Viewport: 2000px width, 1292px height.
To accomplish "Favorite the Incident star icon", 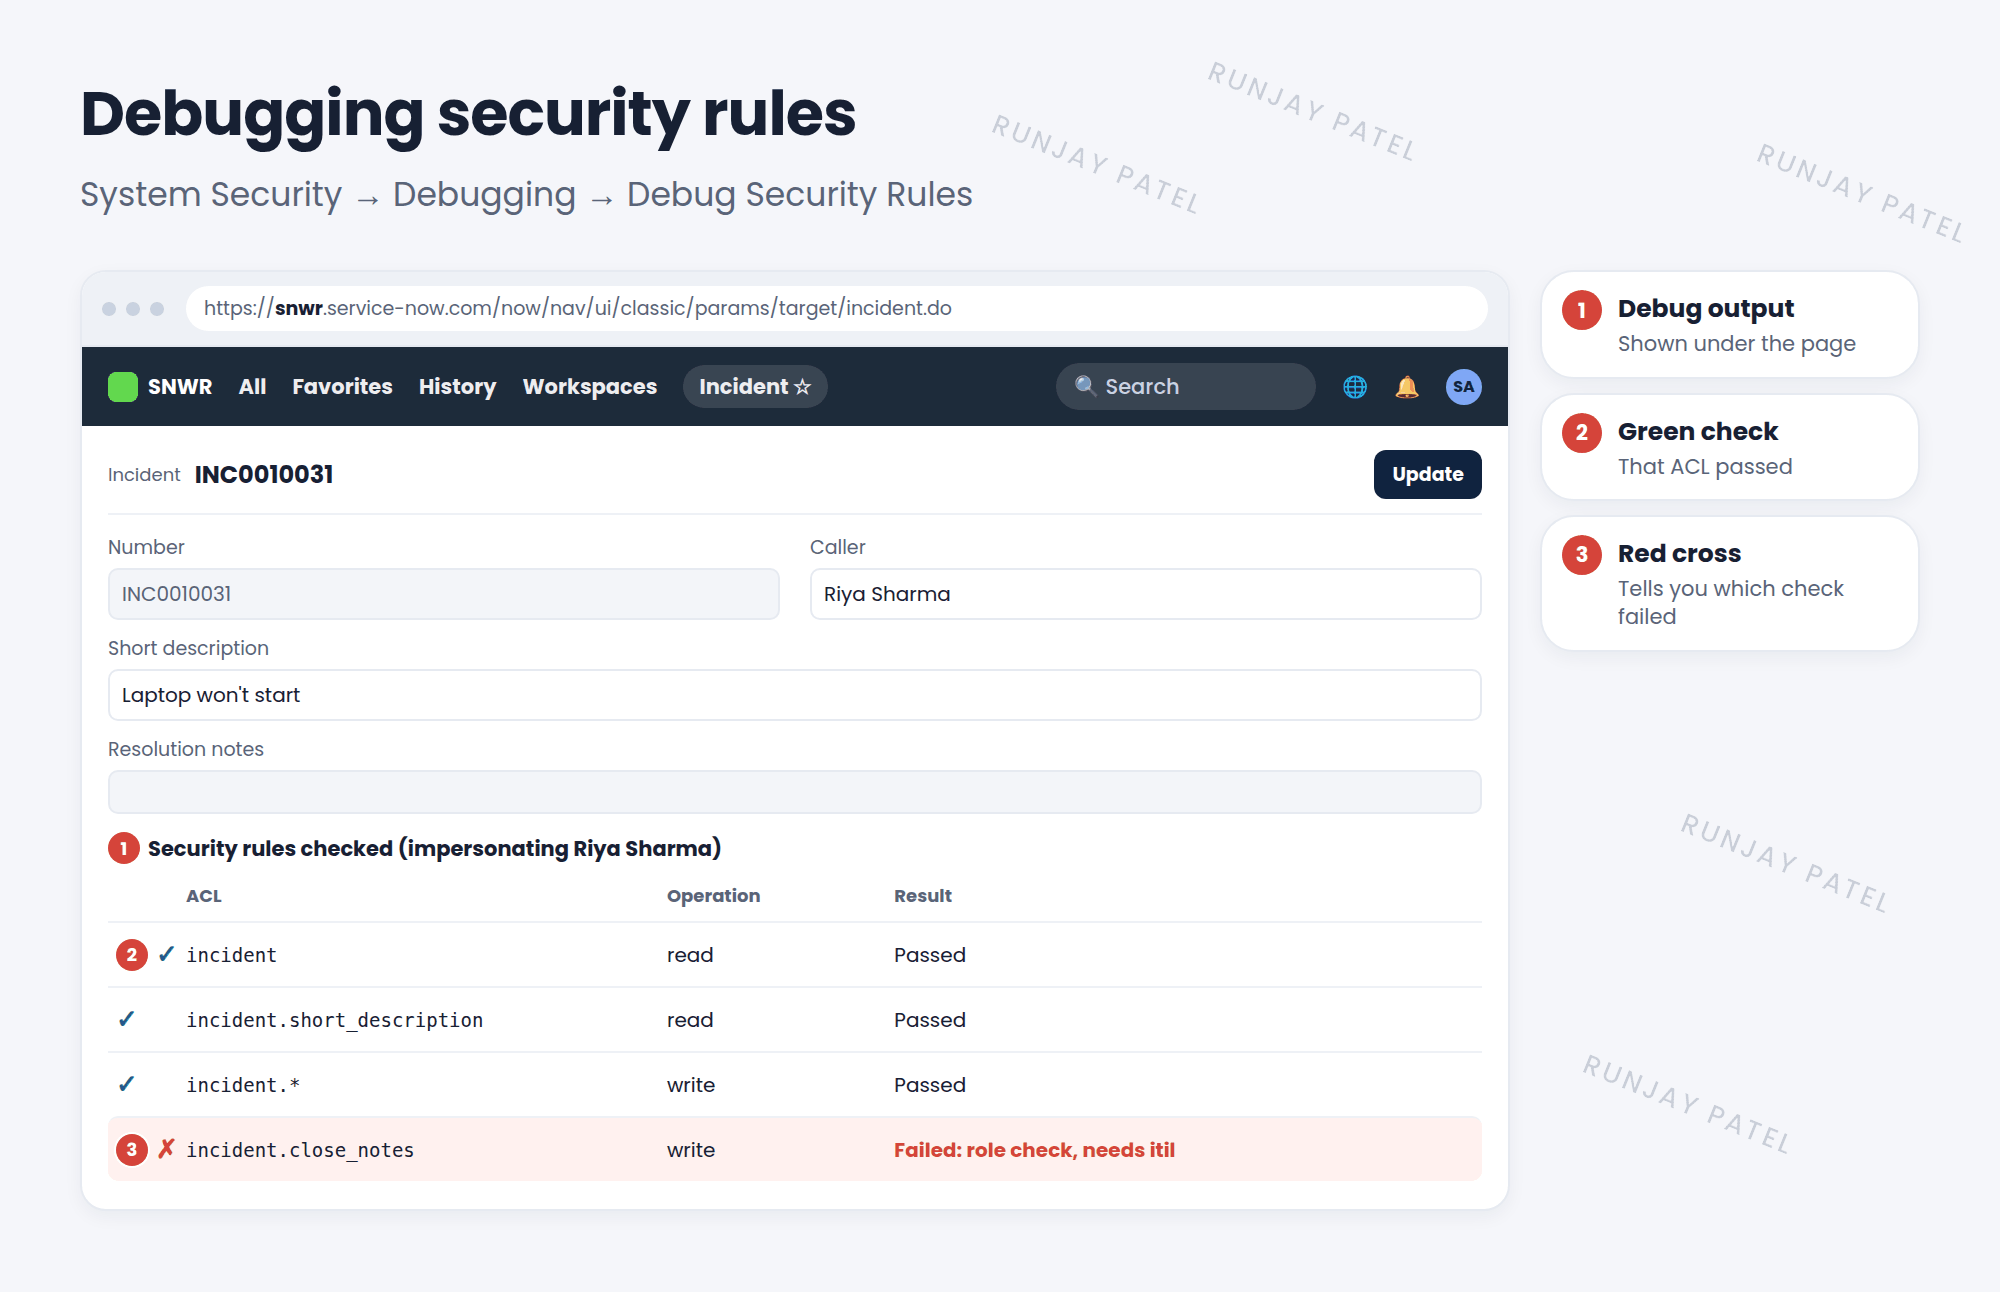I will (802, 387).
